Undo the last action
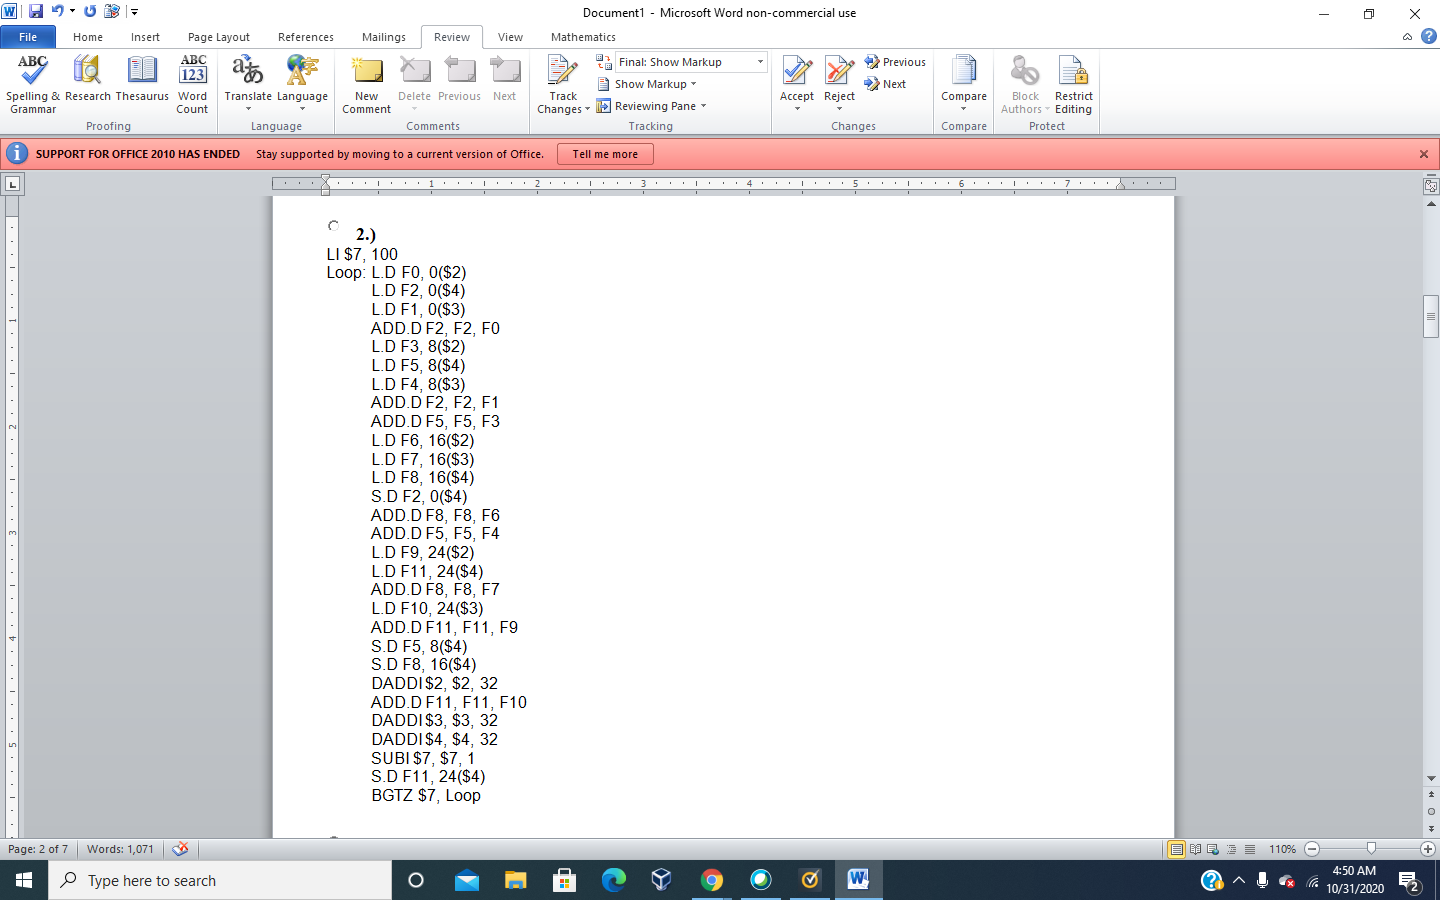 [57, 12]
